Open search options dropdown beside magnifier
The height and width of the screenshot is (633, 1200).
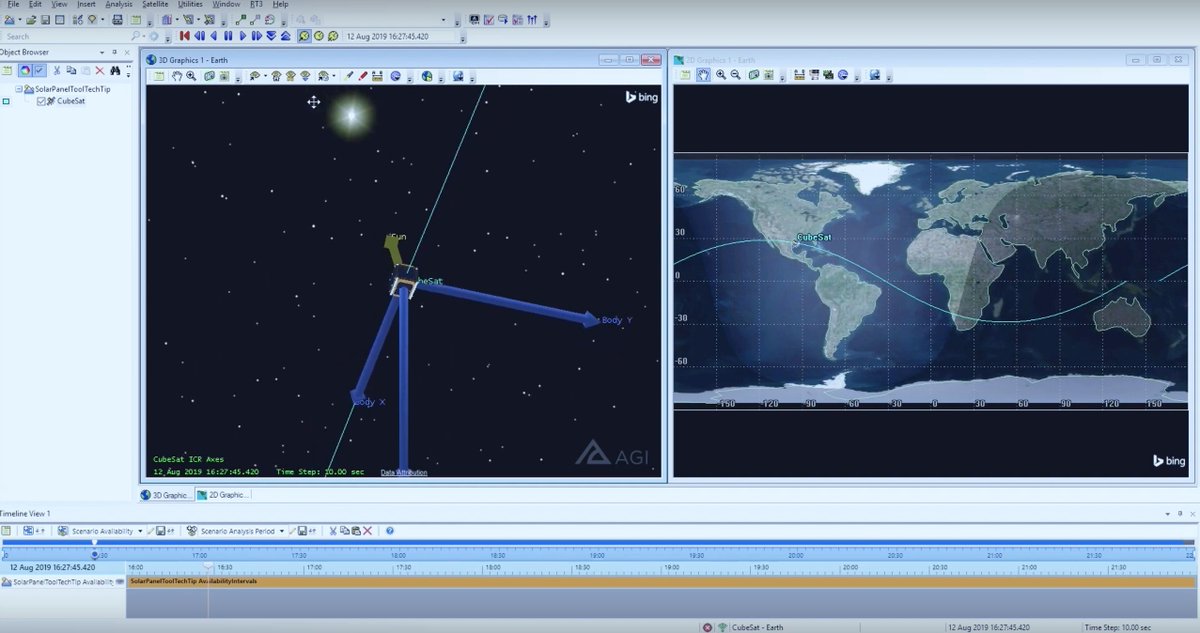click(145, 36)
